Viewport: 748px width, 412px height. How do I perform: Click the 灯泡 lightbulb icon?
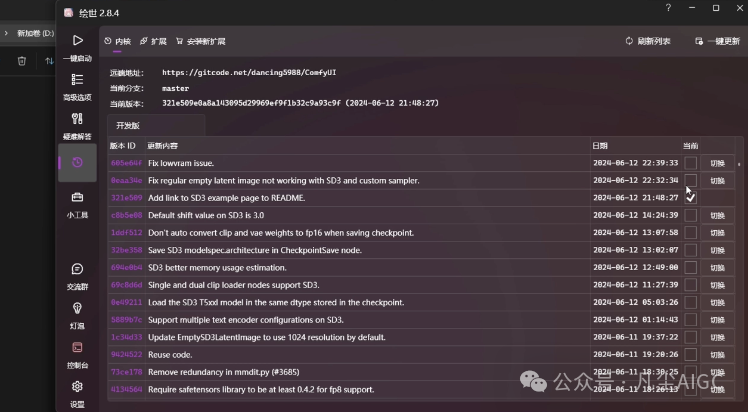(x=77, y=309)
